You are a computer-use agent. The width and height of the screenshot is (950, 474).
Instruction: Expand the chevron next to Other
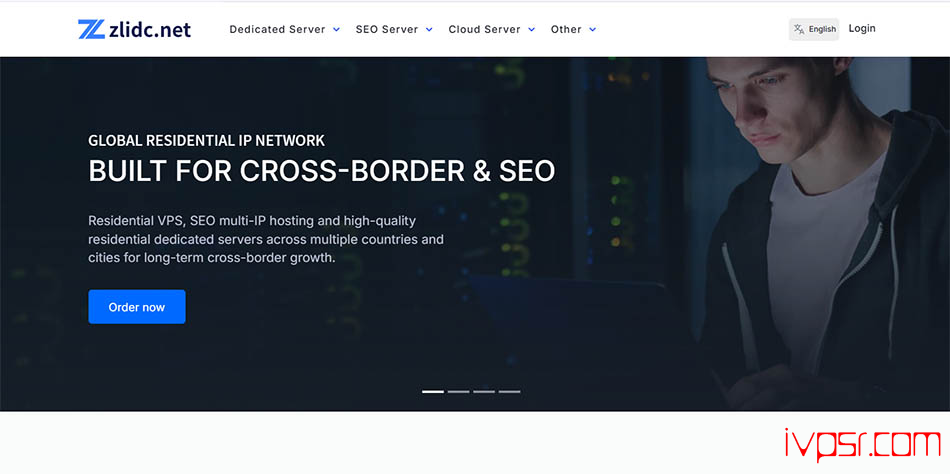click(x=592, y=30)
